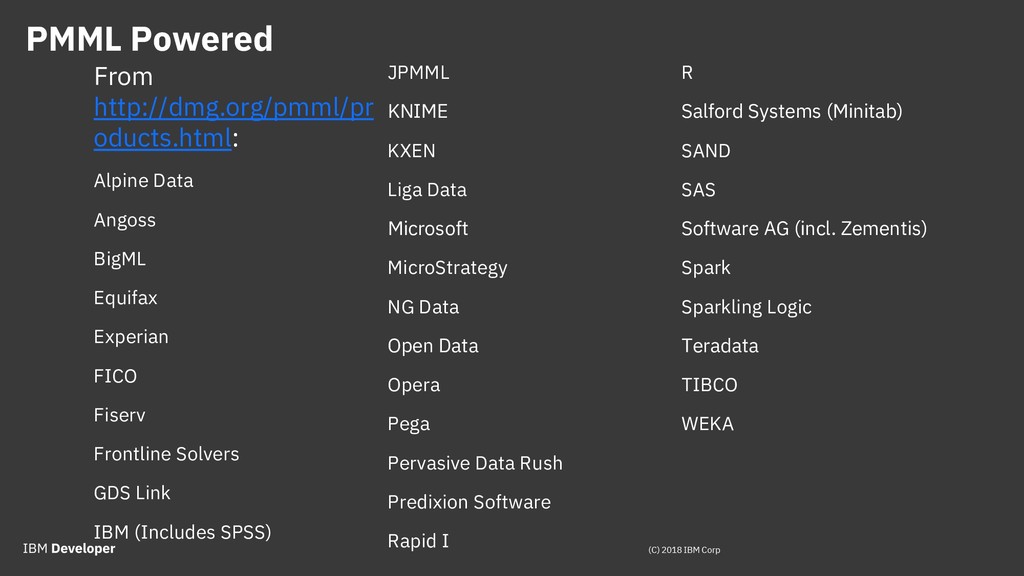The height and width of the screenshot is (576, 1024).
Task: Select the FICO entry
Action: coord(116,376)
